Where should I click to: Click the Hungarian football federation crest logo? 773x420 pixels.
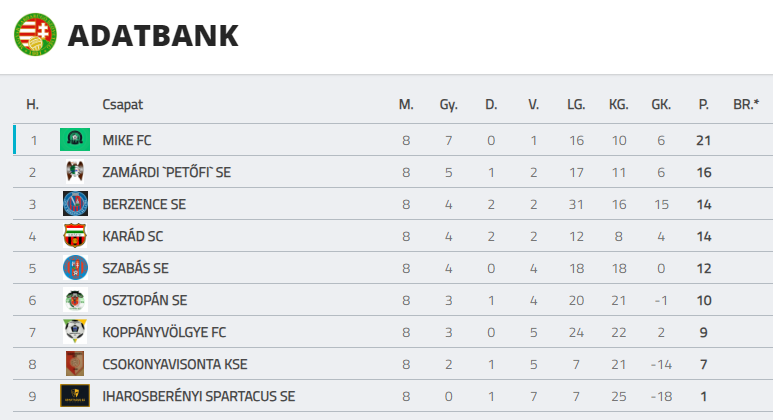(35, 34)
